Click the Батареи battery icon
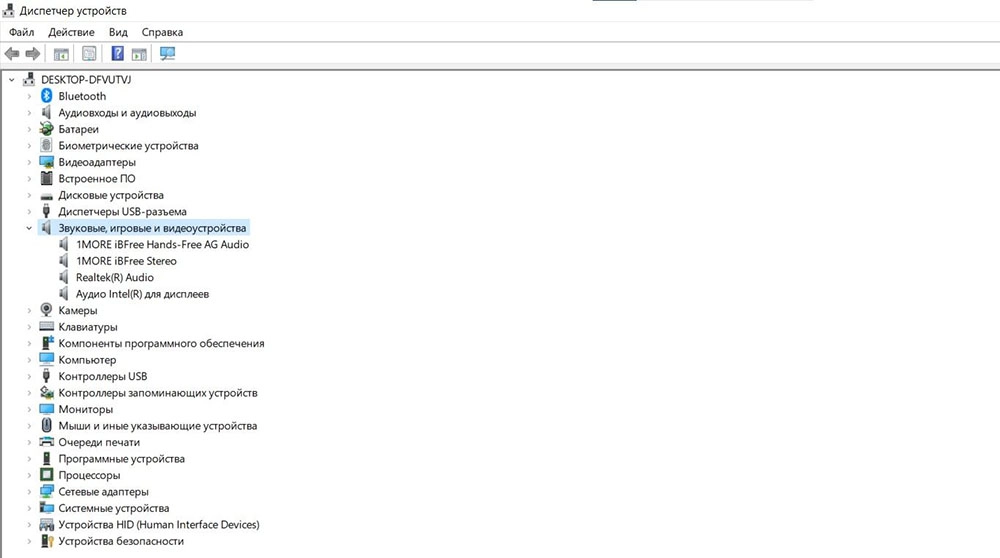The image size is (1000, 558). 46,129
